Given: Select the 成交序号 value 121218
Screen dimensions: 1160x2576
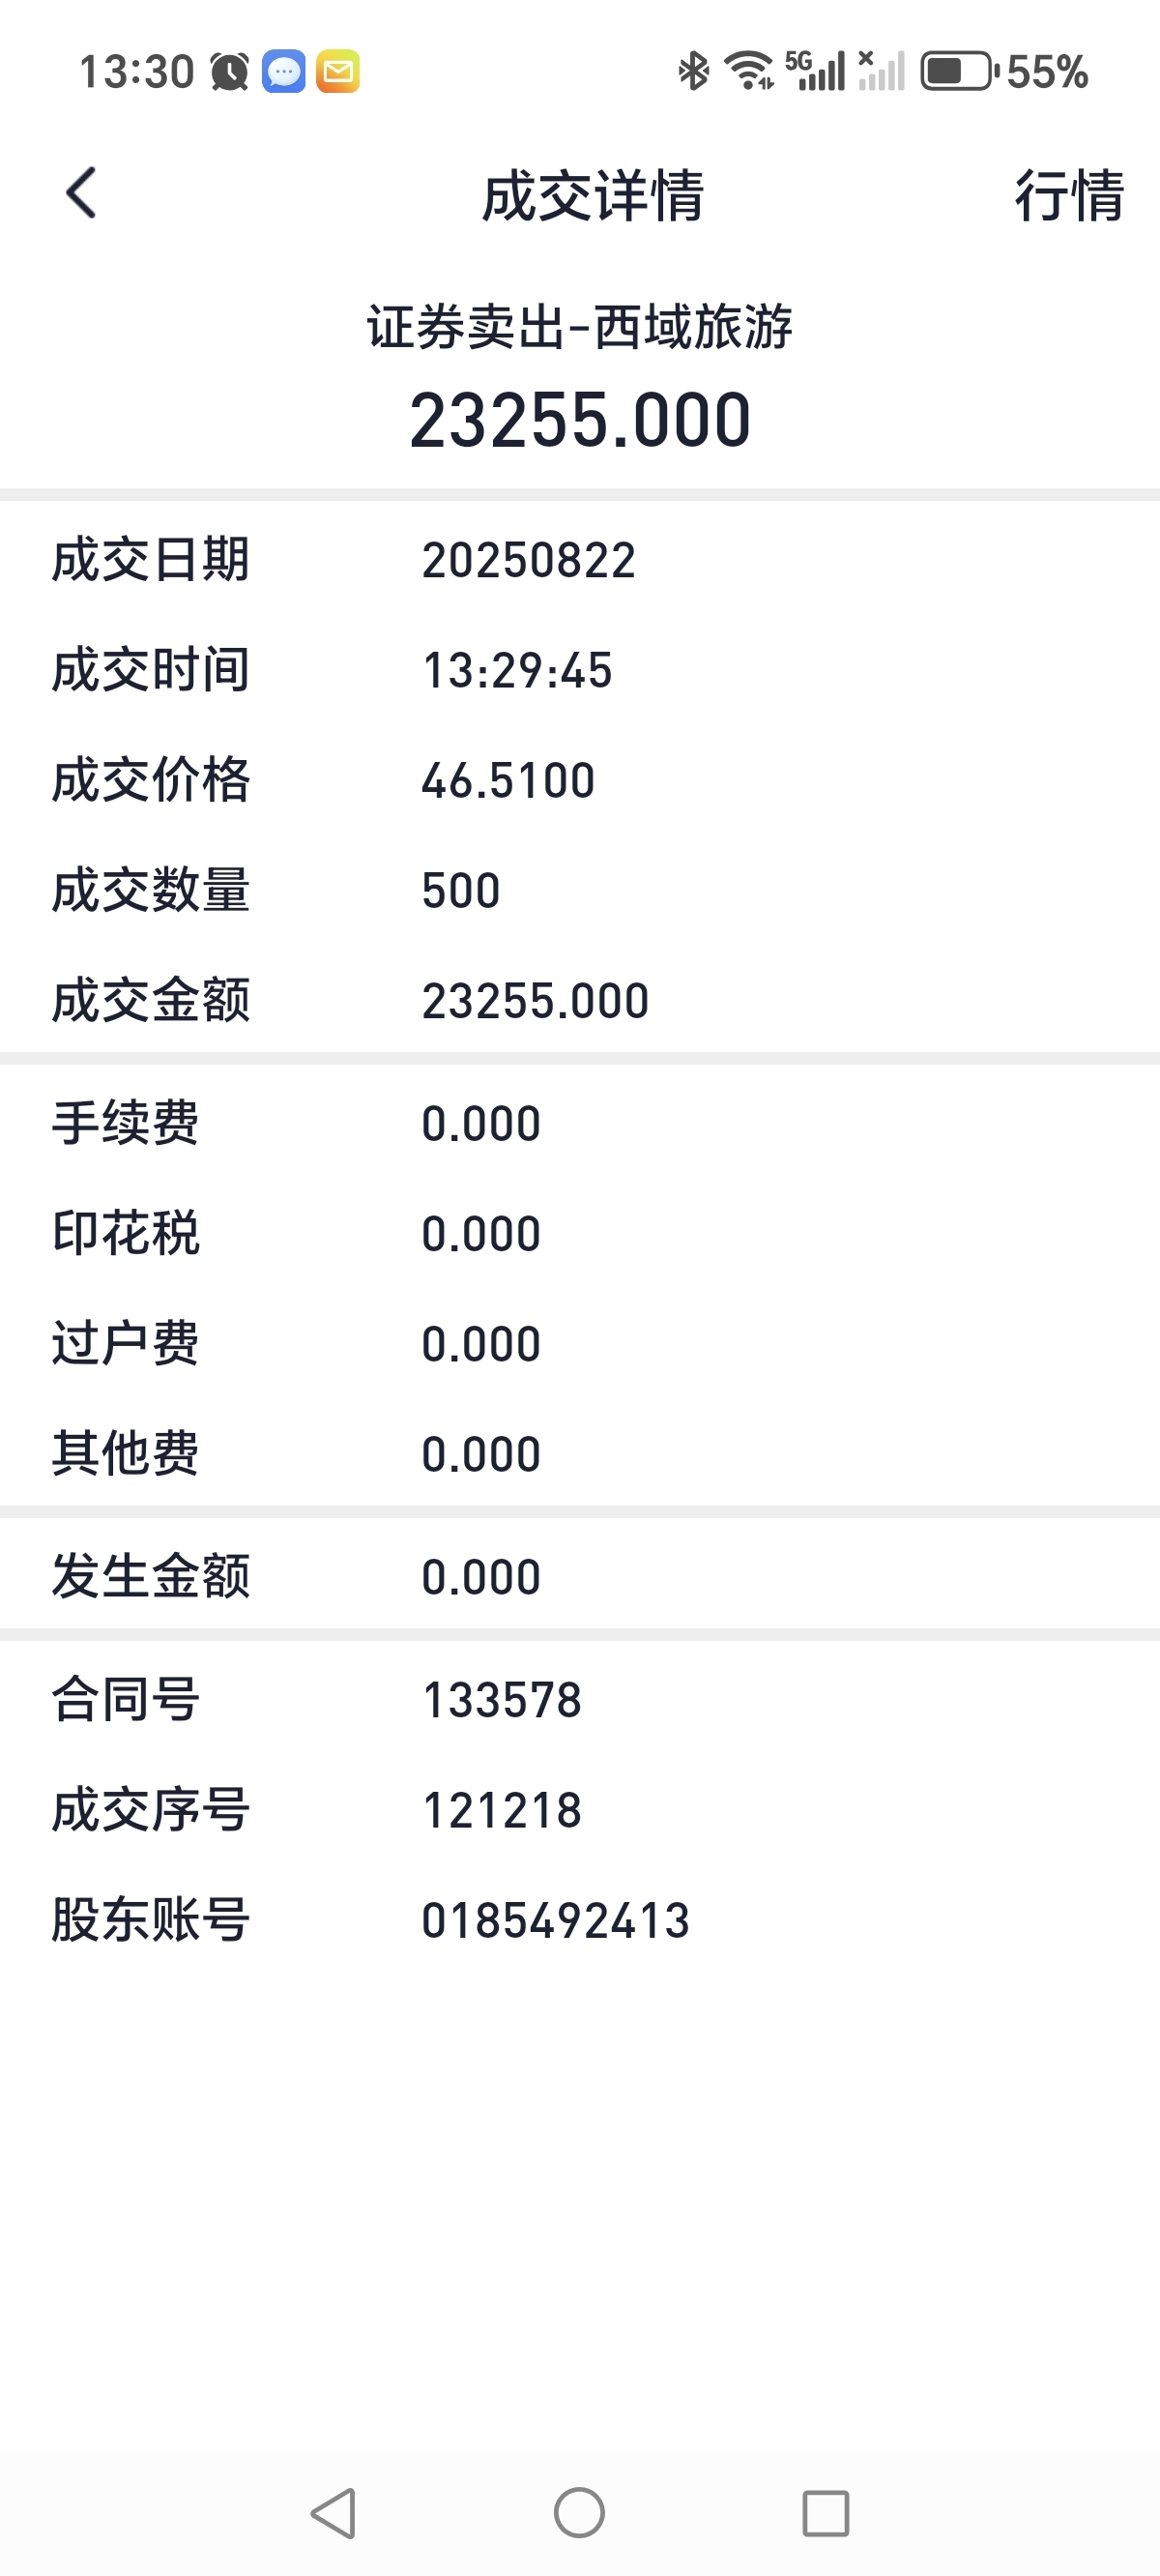Looking at the screenshot, I should pyautogui.click(x=502, y=1810).
